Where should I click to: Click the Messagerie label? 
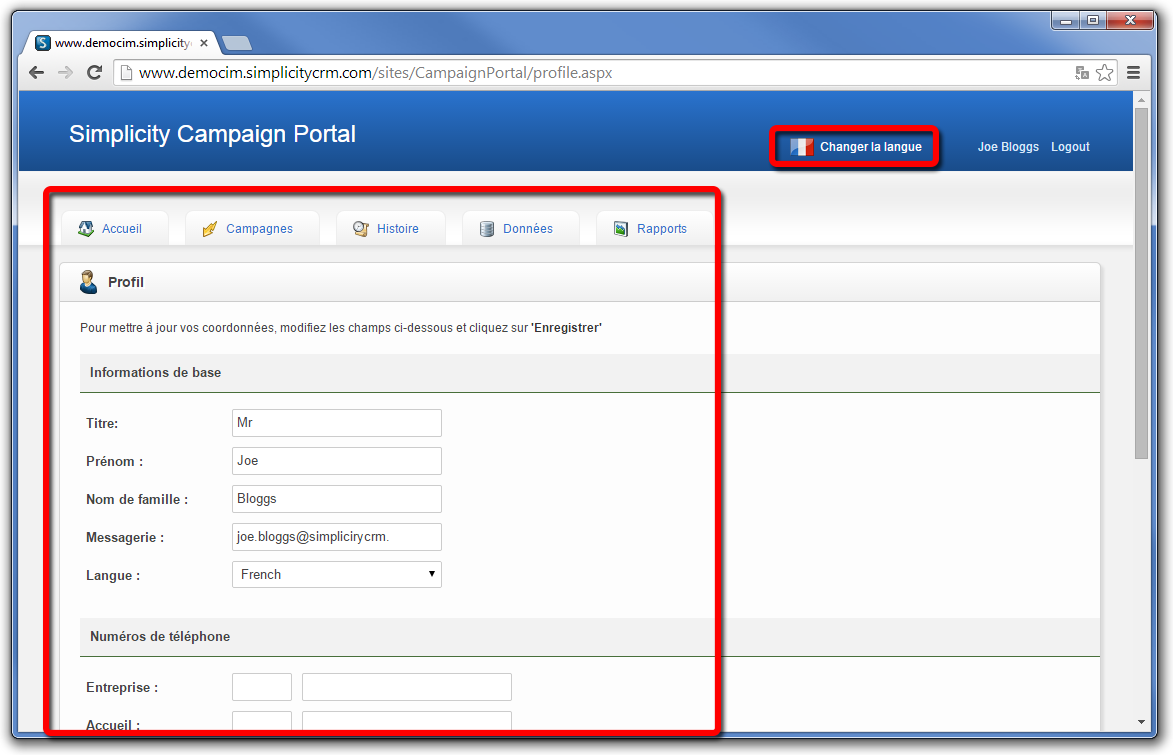tap(125, 537)
